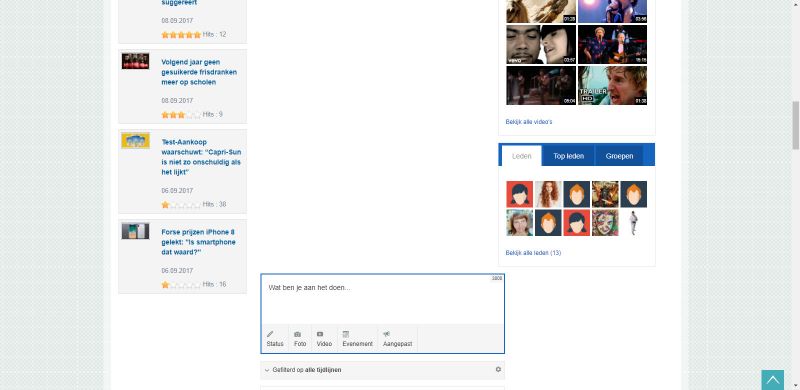Open stream filter settings gear icon
Image resolution: width=800 pixels, height=390 pixels.
[x=498, y=370]
